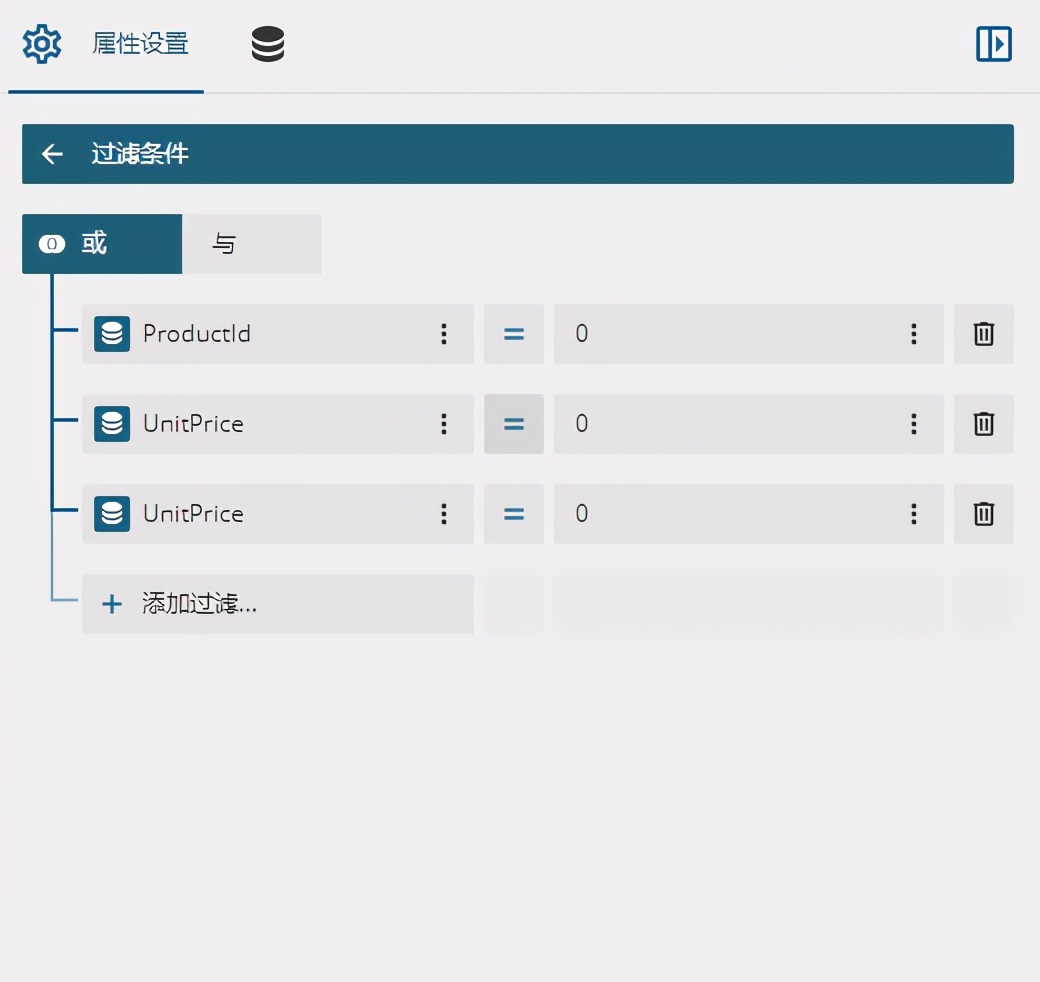Change the equals operator on ProductId row
Screen dimensions: 1040x982
[x=513, y=334]
